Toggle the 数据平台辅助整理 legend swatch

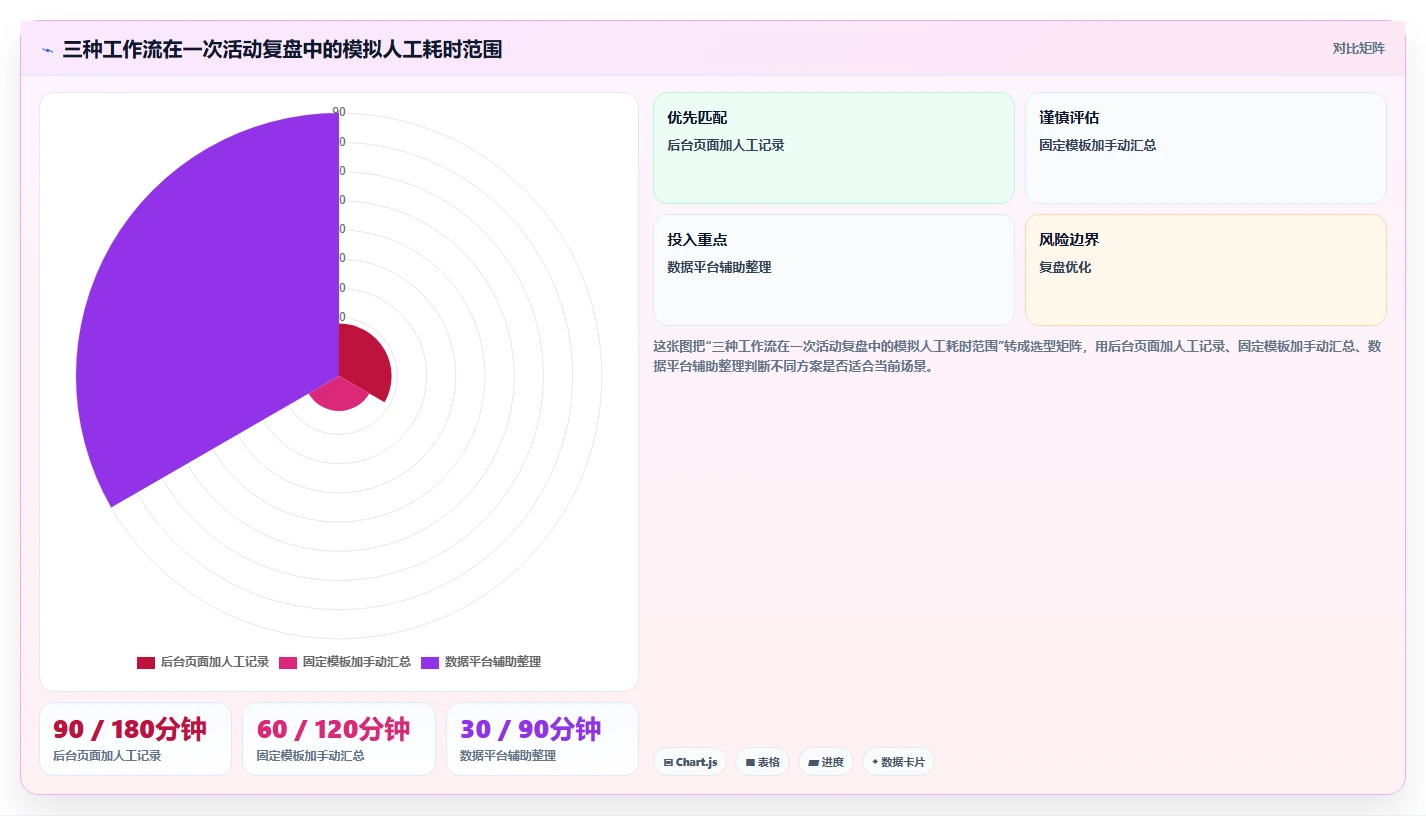pos(430,662)
